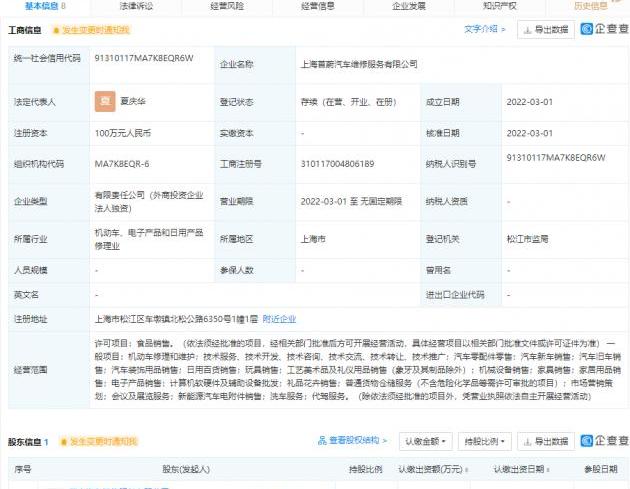Click business term 2022-03-01 至 无固定期限
Viewport: 630px width, 489px height.
point(352,201)
